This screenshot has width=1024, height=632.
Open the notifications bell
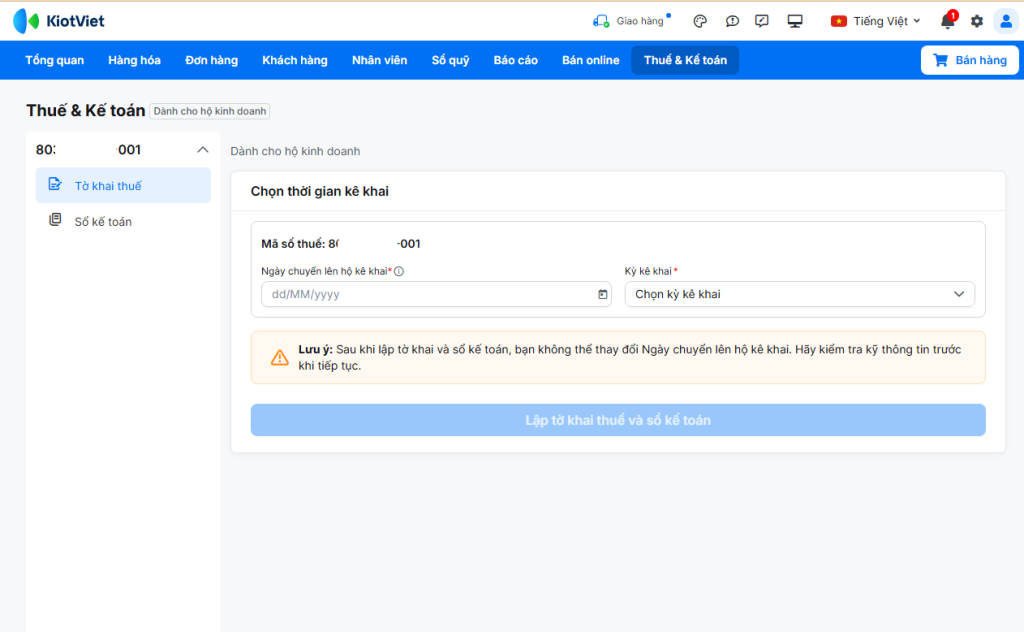click(x=947, y=21)
